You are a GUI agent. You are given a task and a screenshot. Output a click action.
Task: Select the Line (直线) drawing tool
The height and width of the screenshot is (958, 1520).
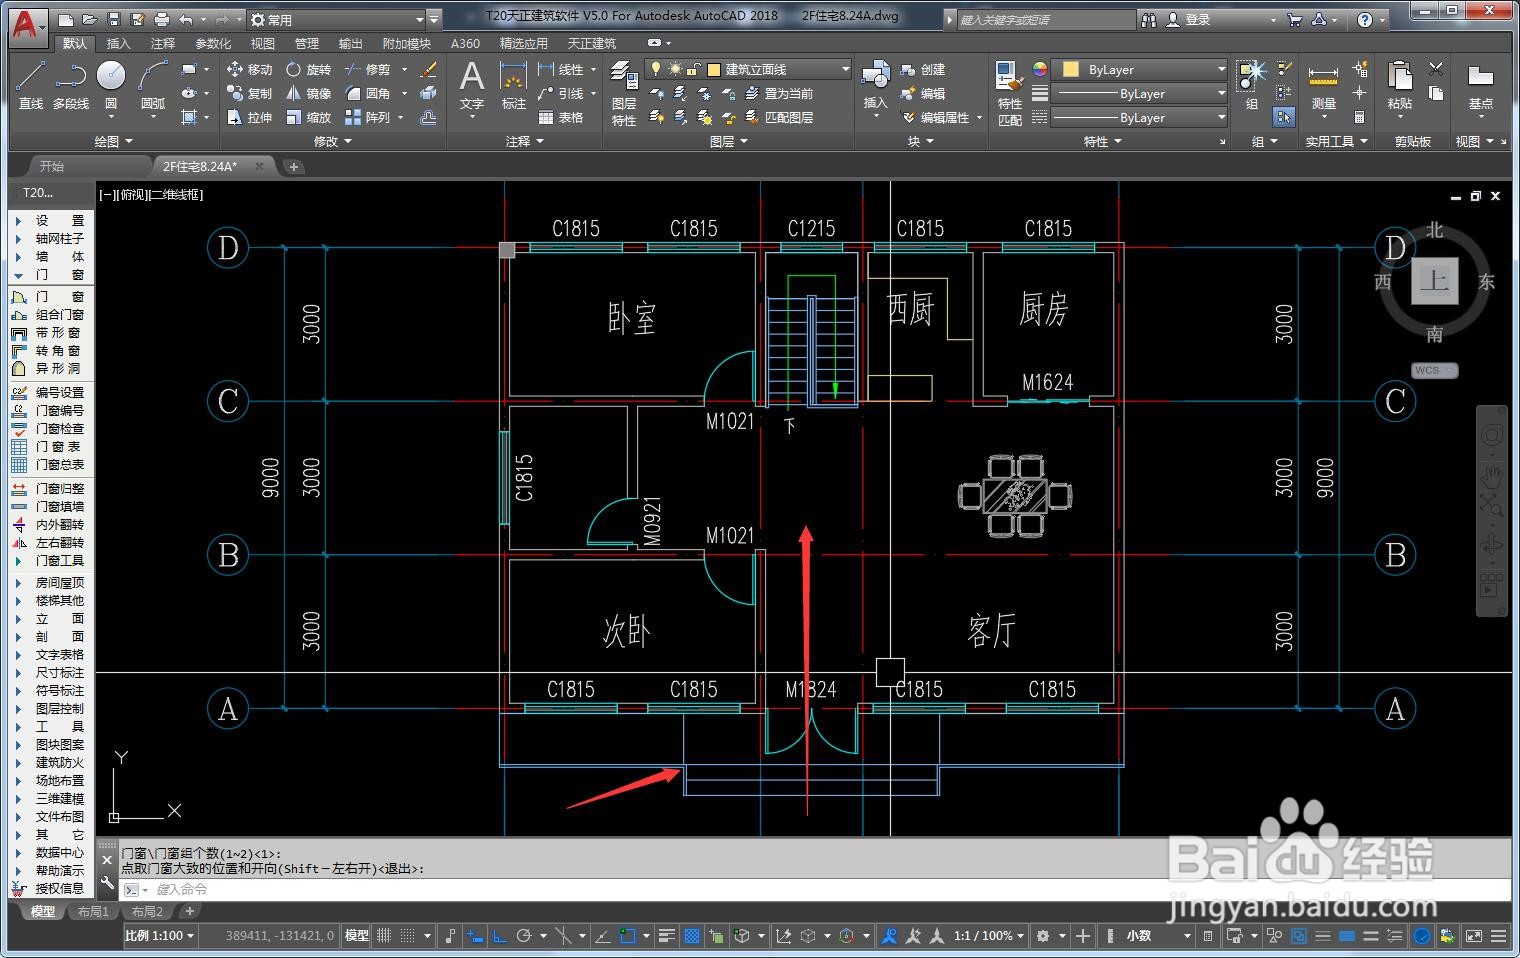(x=31, y=84)
